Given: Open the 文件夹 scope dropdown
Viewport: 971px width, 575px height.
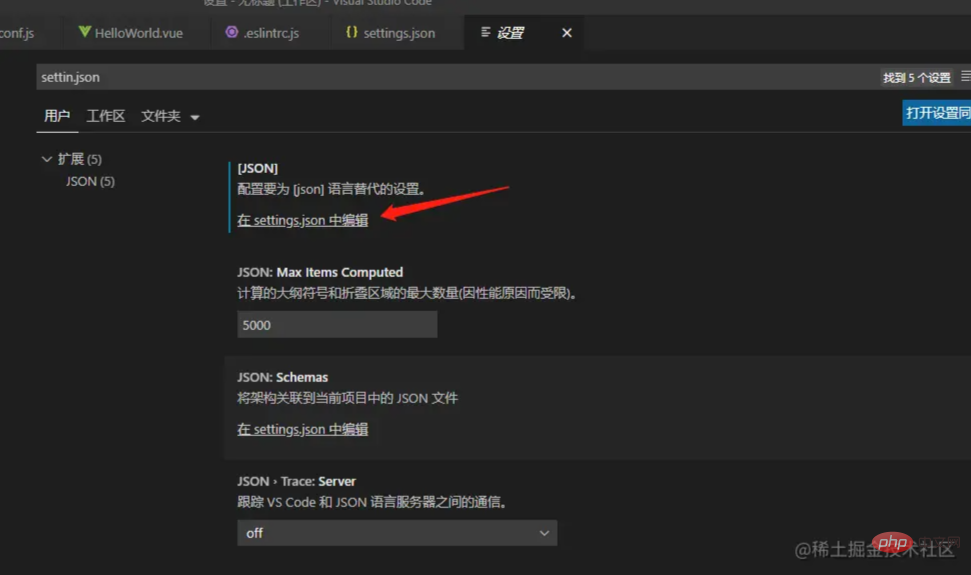Looking at the screenshot, I should click(x=170, y=116).
